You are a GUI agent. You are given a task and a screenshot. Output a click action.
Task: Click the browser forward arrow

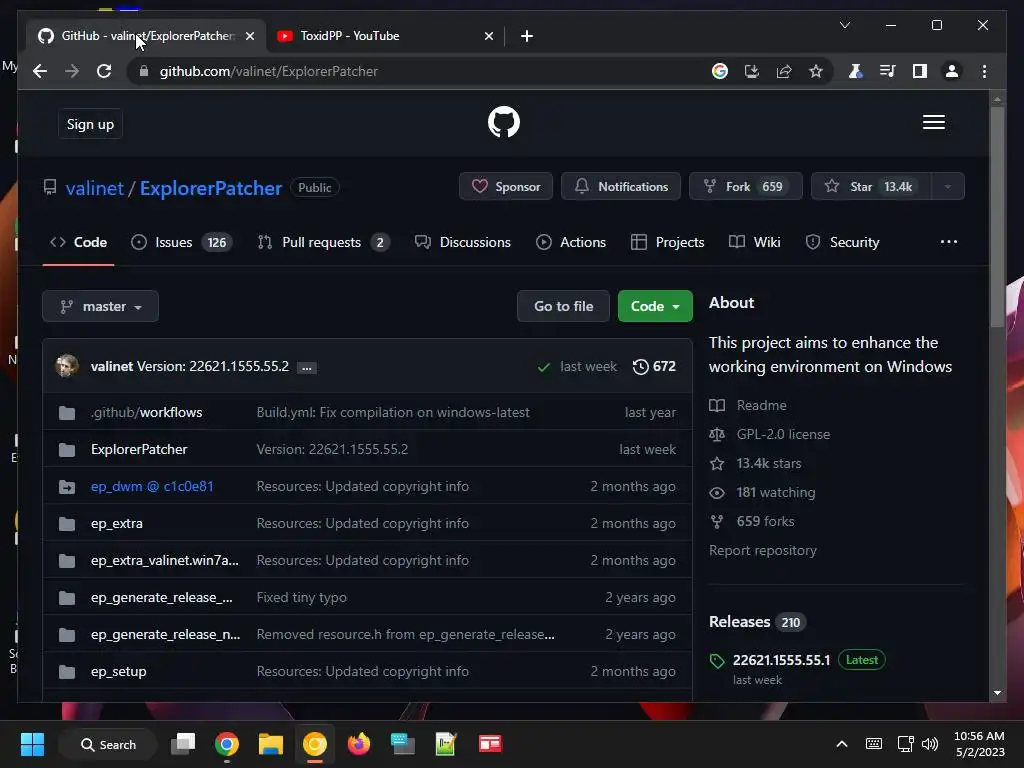[x=72, y=71]
